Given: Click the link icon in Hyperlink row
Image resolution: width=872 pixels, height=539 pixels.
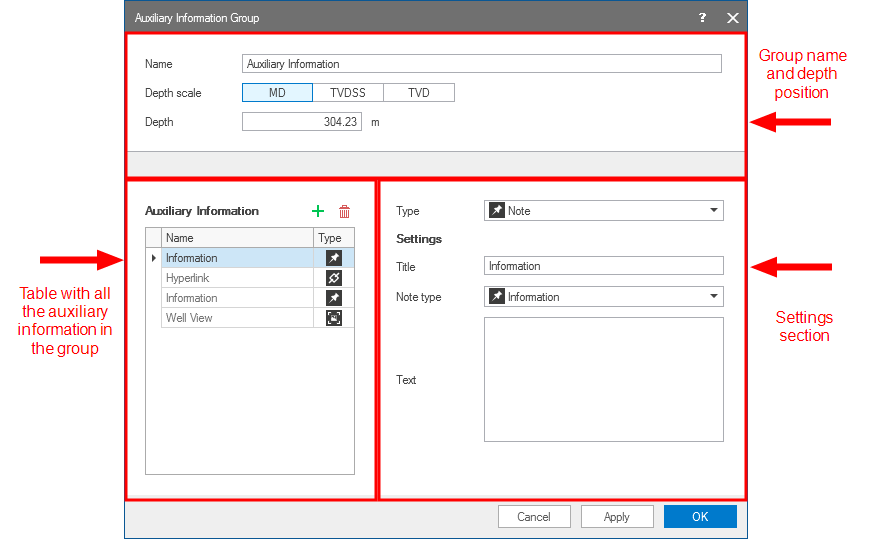Looking at the screenshot, I should click(x=334, y=278).
